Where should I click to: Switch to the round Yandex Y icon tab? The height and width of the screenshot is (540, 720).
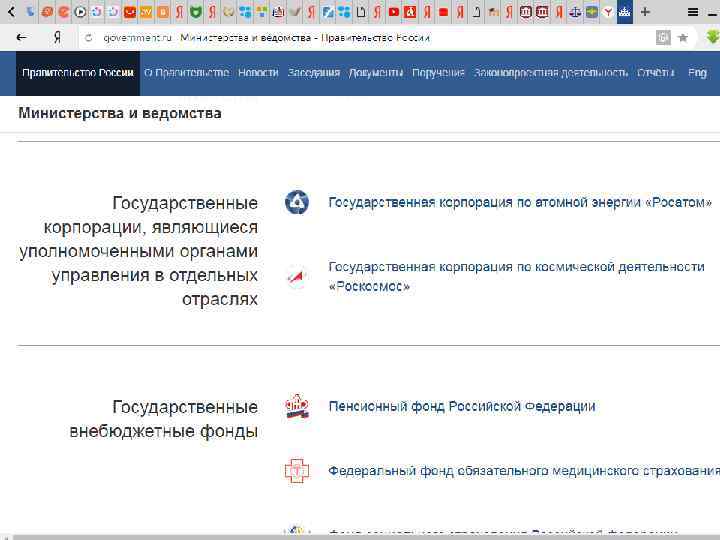[x=608, y=12]
